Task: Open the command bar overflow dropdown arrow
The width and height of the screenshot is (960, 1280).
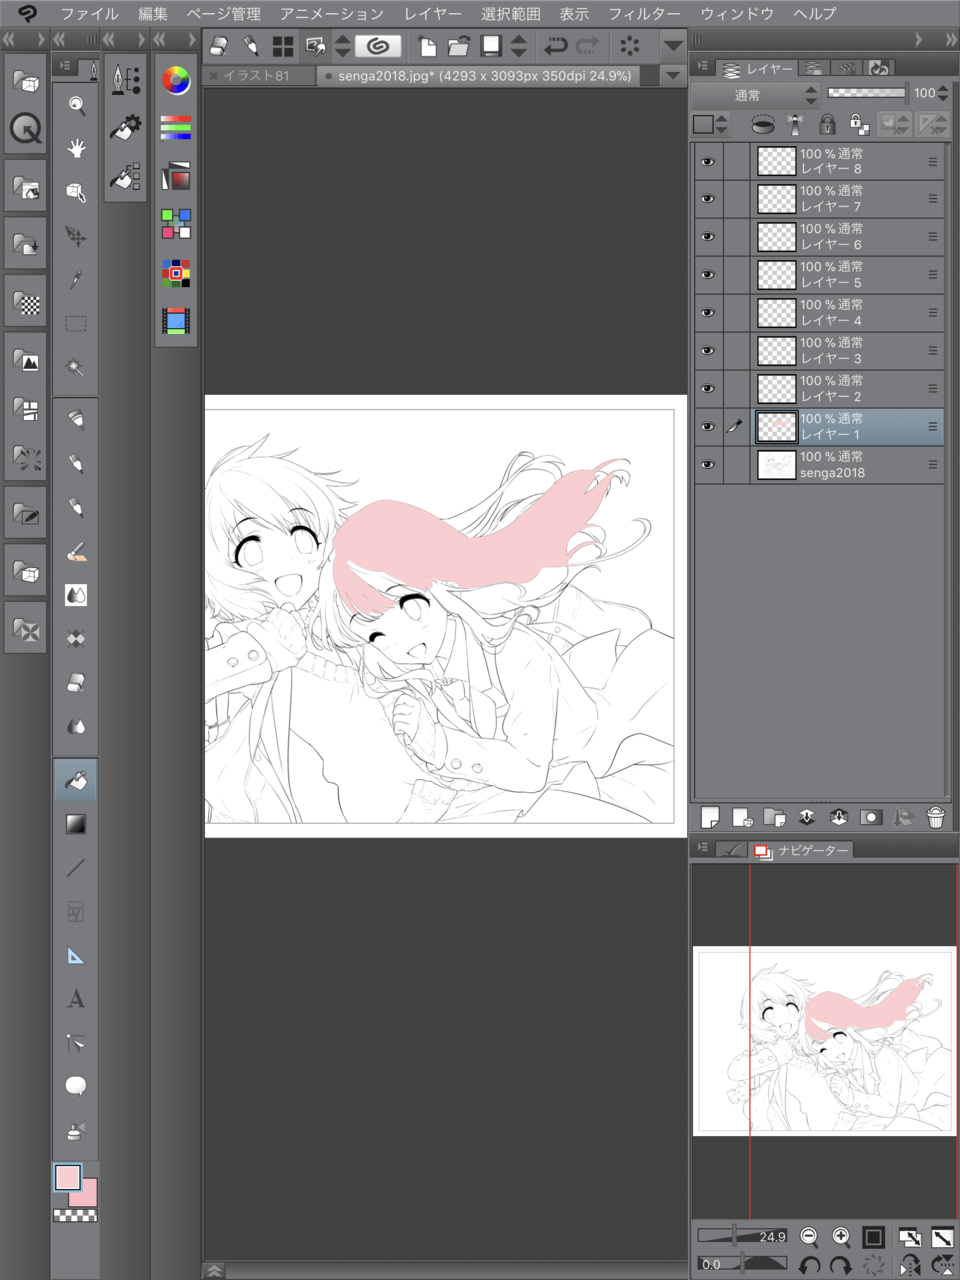Action: [673, 46]
